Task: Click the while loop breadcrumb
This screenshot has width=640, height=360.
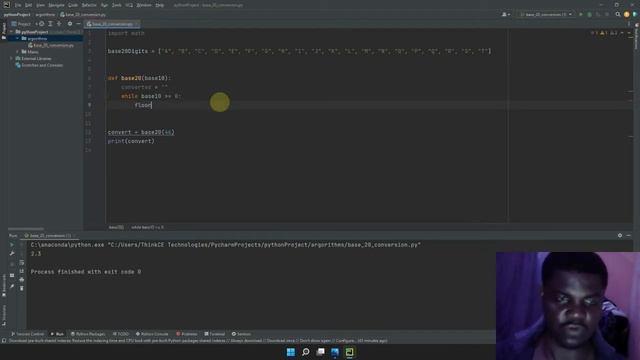Action: (147, 227)
